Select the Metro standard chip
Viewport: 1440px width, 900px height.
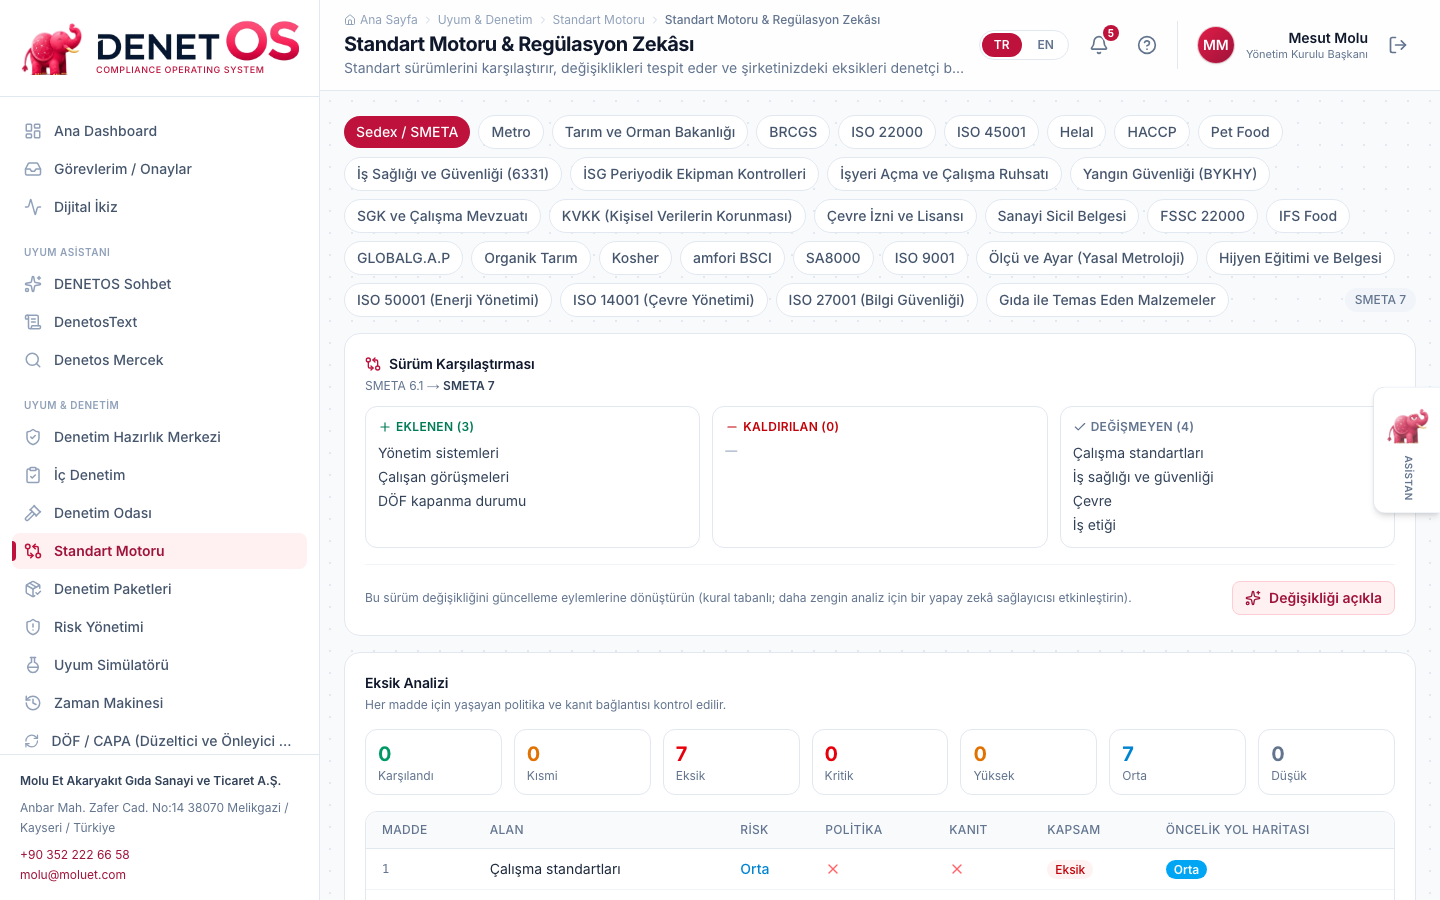(x=511, y=132)
